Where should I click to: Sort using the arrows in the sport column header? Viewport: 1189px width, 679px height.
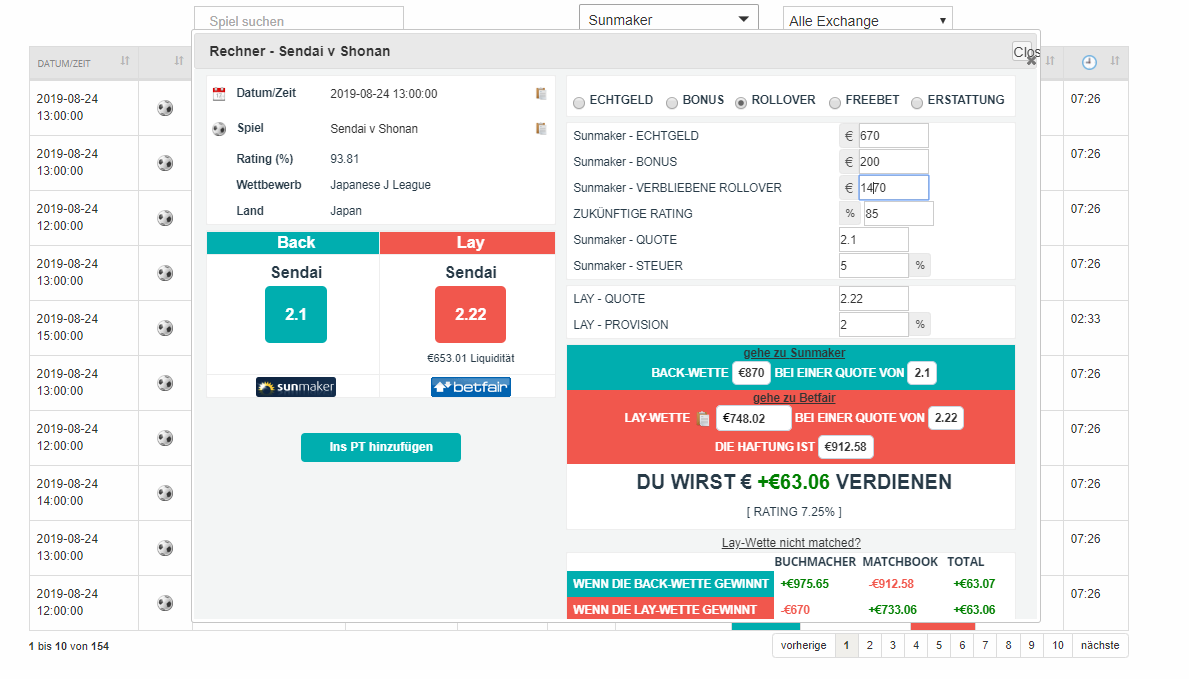179,61
